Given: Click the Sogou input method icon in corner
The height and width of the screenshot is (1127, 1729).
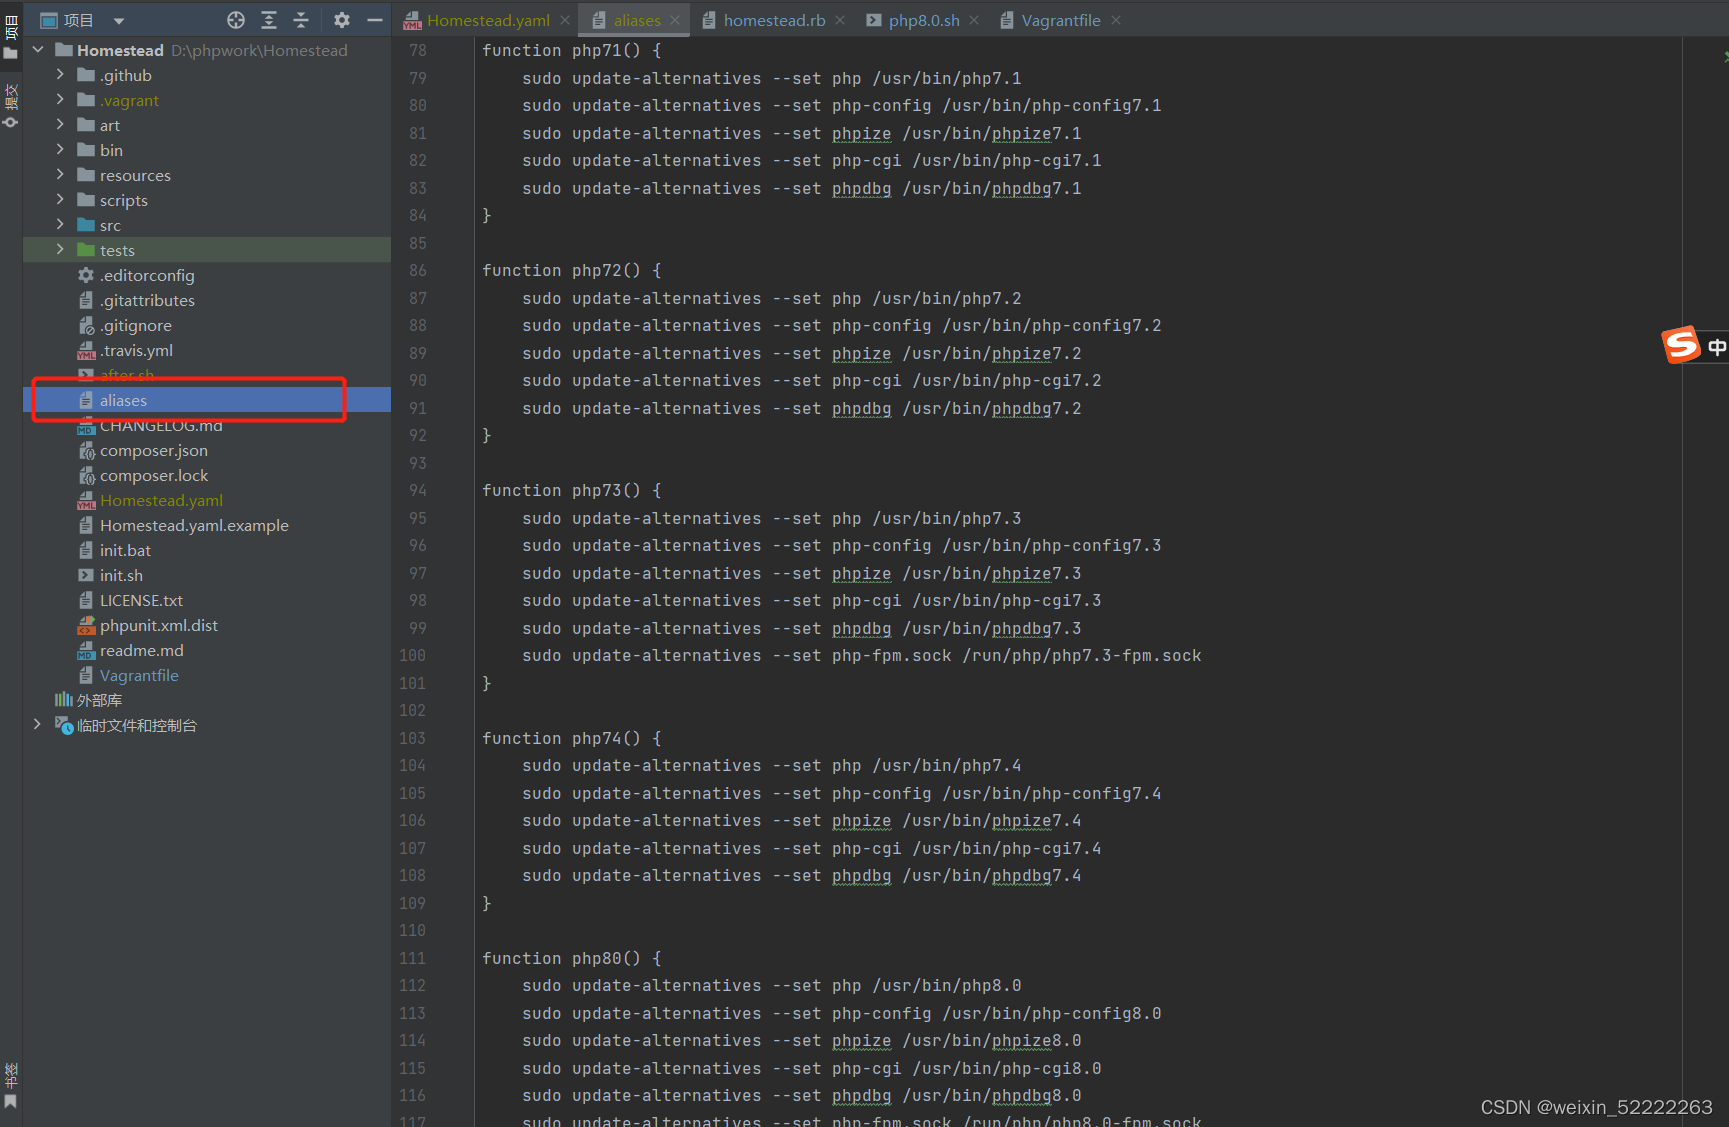Looking at the screenshot, I should (1681, 345).
